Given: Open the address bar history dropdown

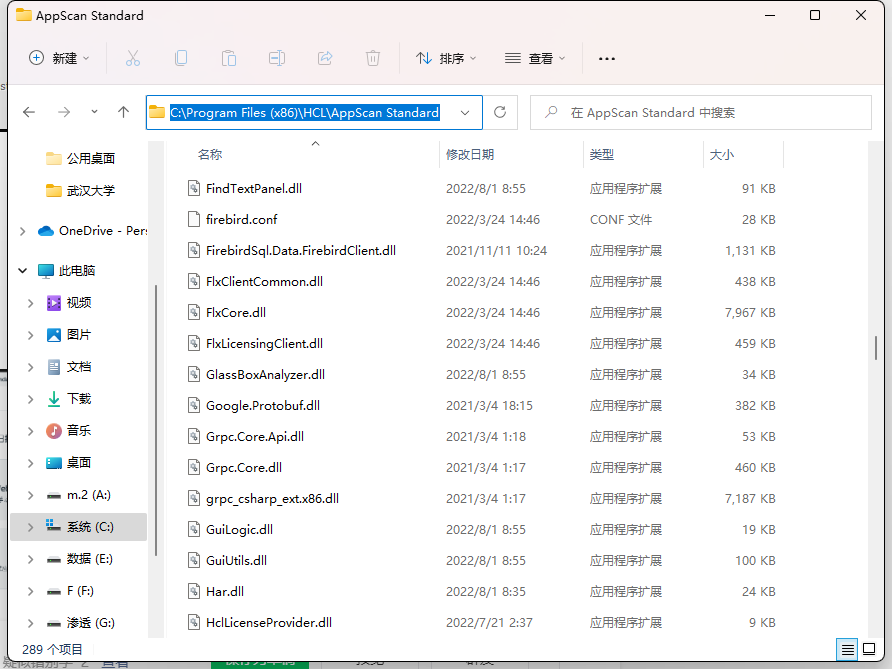Looking at the screenshot, I should 465,113.
